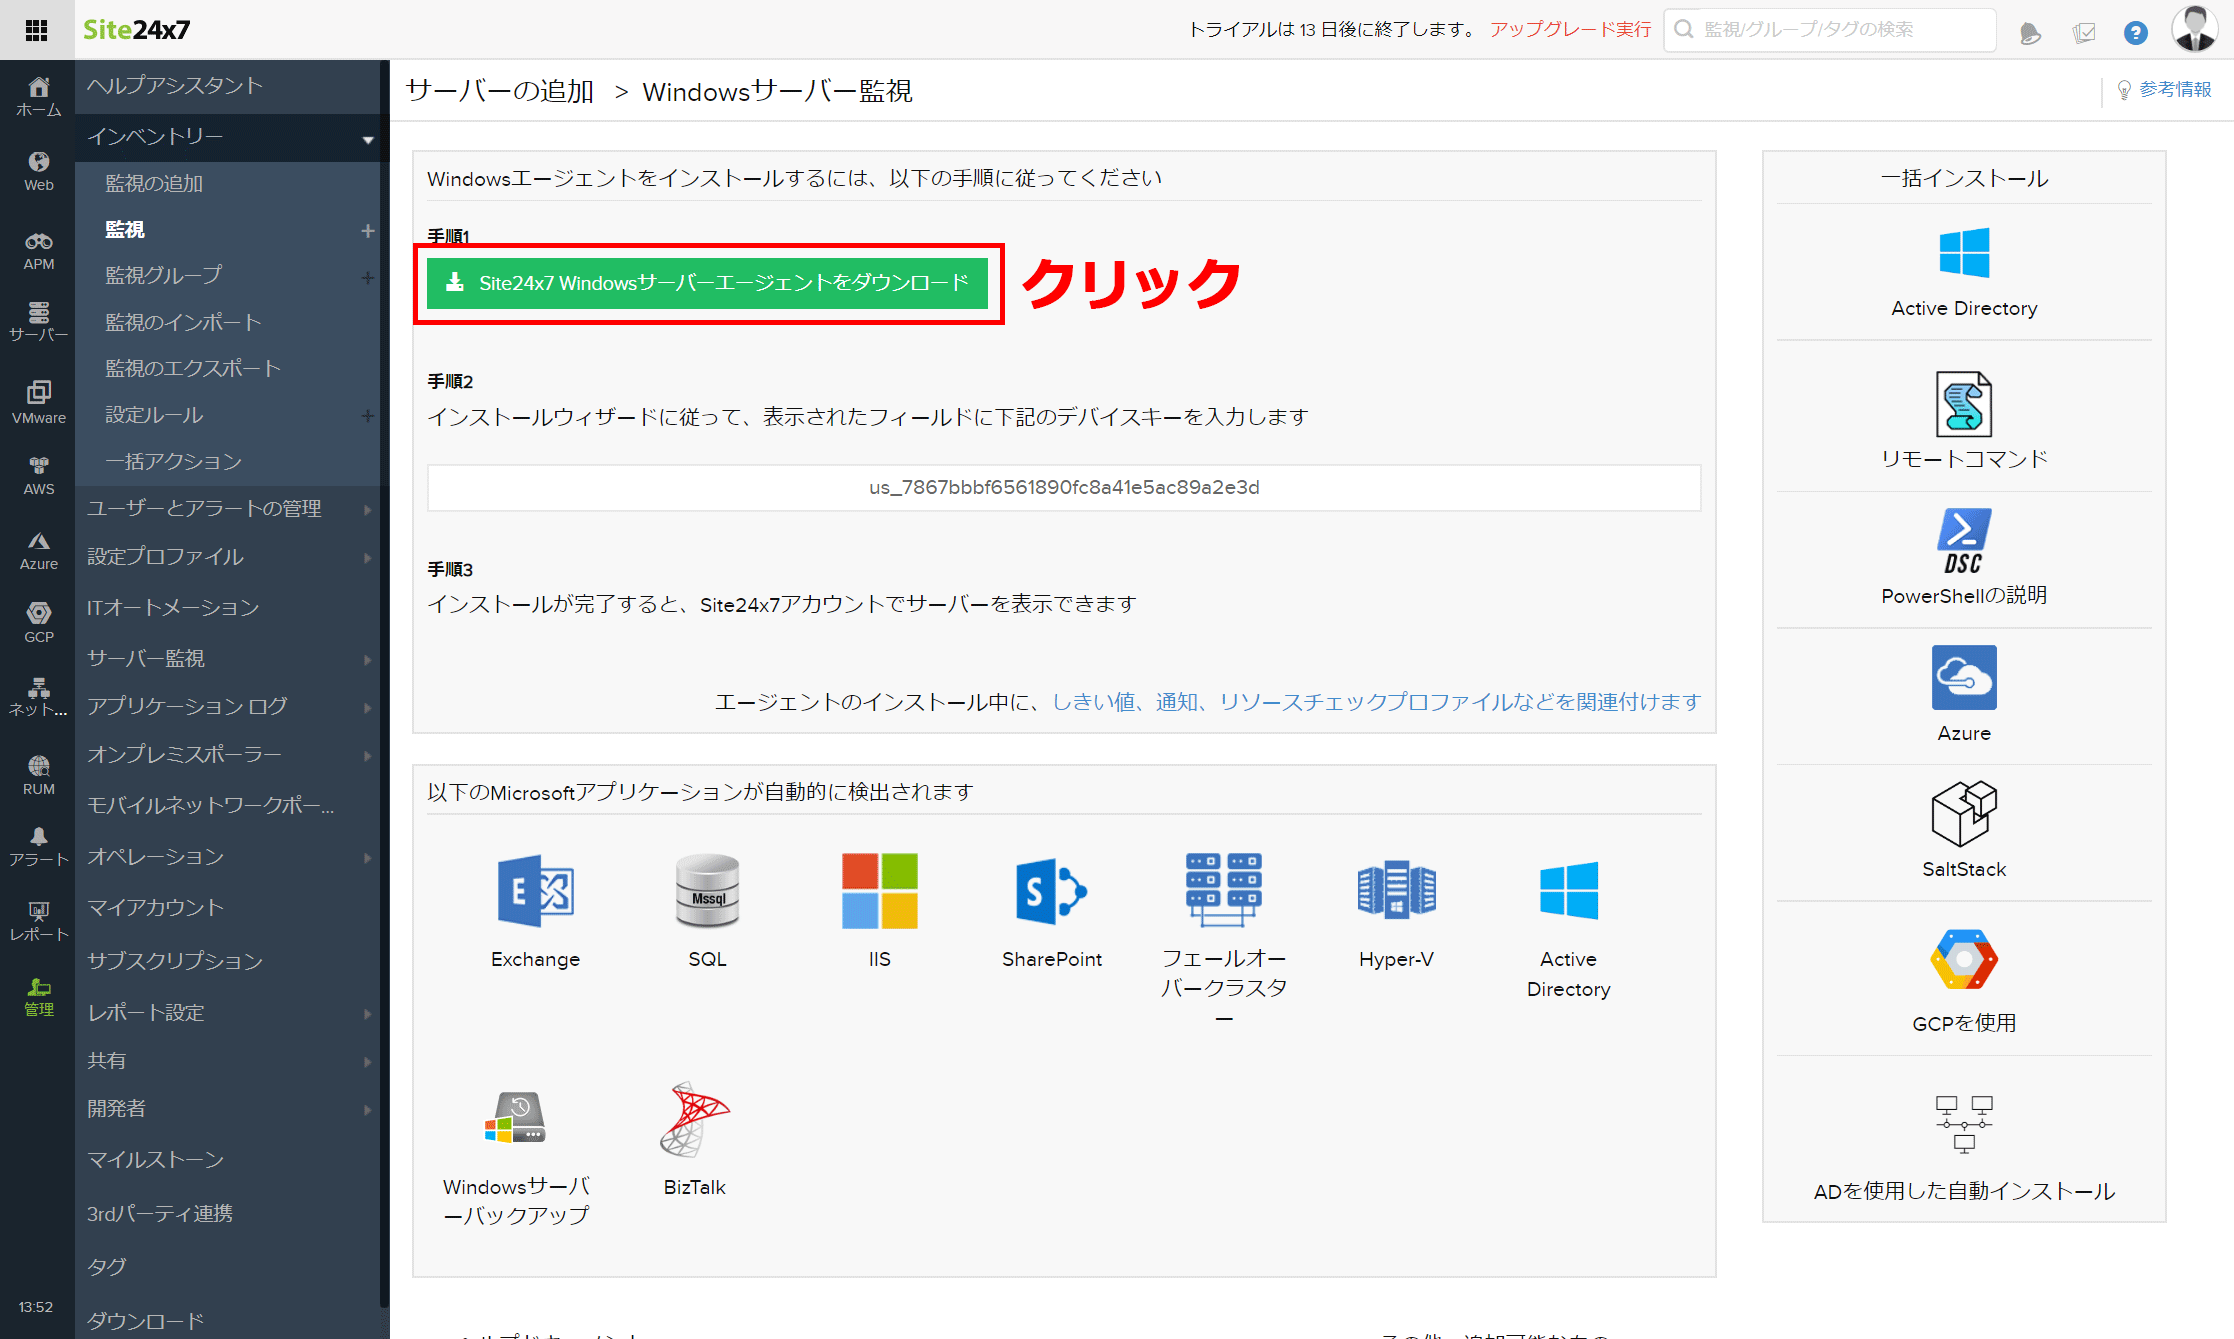Open the サーバー sidebar icon
Viewport: 2234px width, 1339px height.
[x=38, y=322]
